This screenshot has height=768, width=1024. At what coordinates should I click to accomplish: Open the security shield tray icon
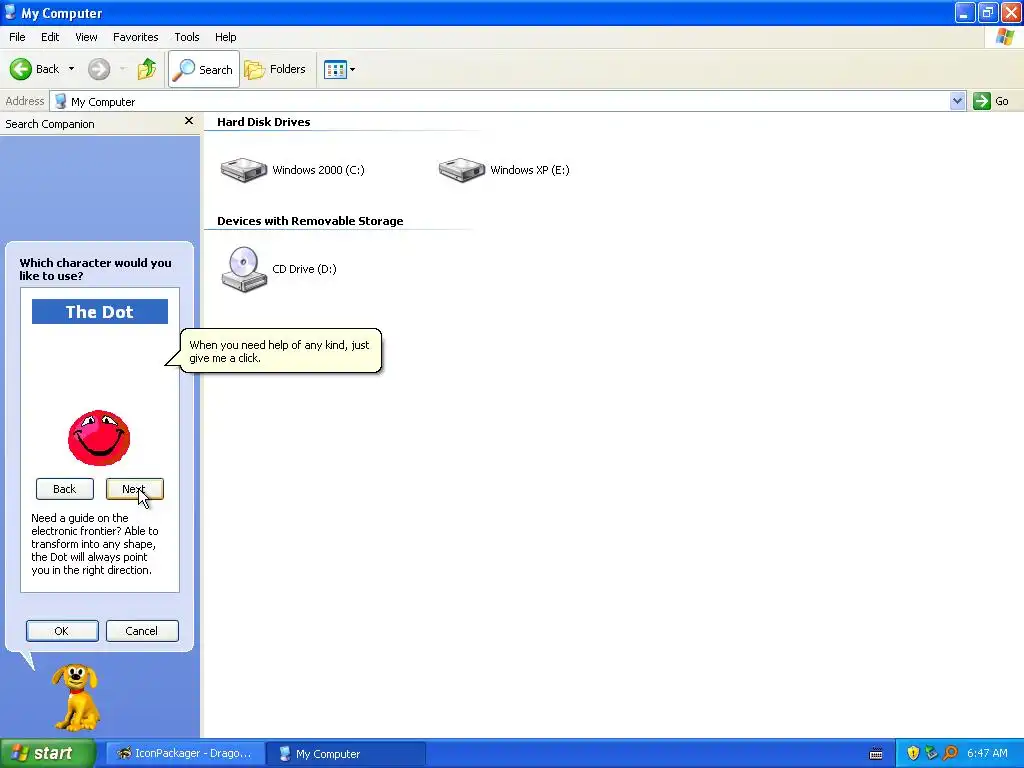tap(913, 754)
